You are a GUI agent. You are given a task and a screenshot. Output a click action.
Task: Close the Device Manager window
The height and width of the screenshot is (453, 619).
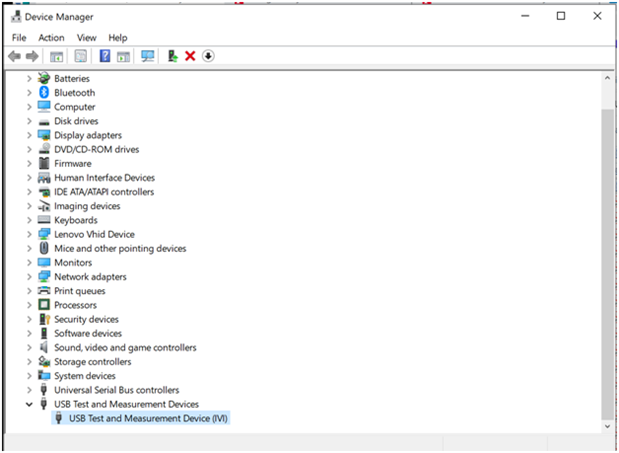tap(597, 16)
